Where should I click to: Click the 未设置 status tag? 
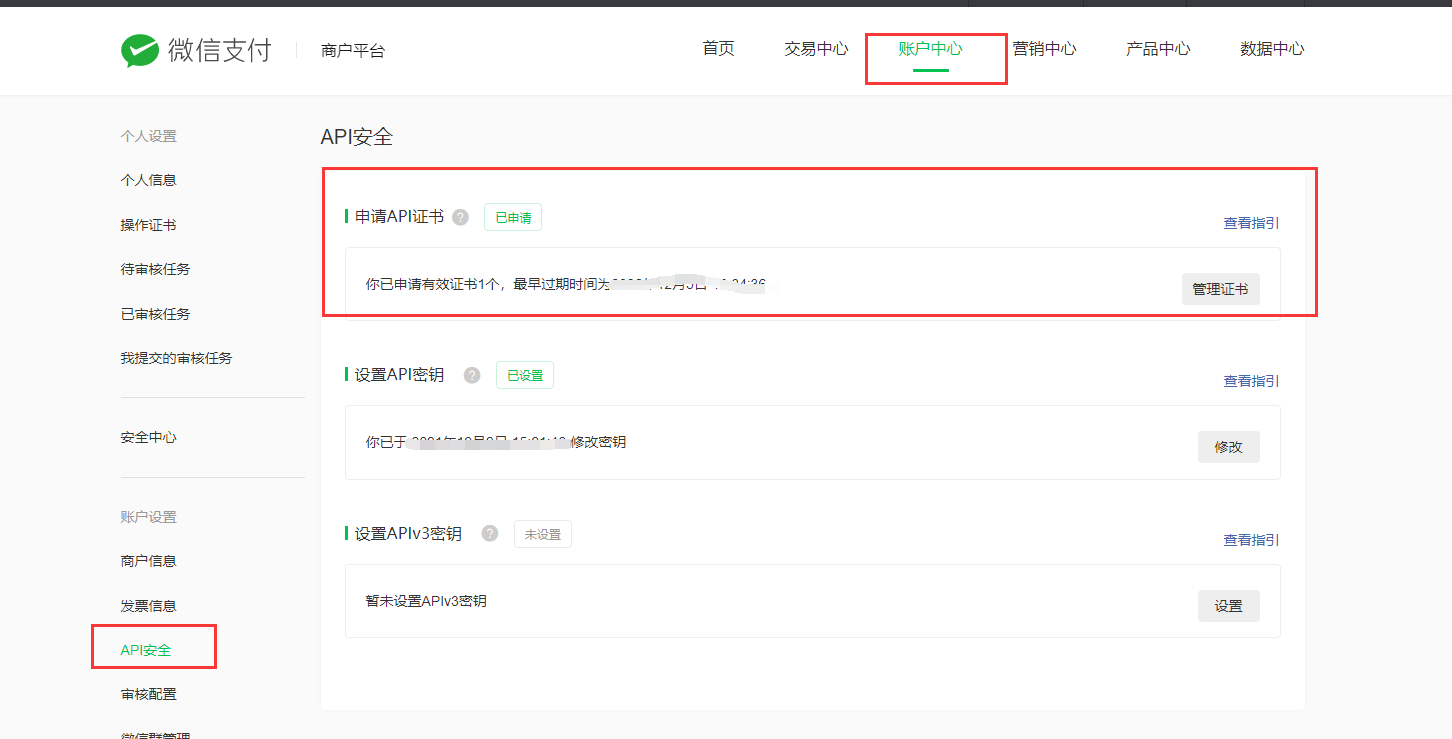[x=543, y=534]
